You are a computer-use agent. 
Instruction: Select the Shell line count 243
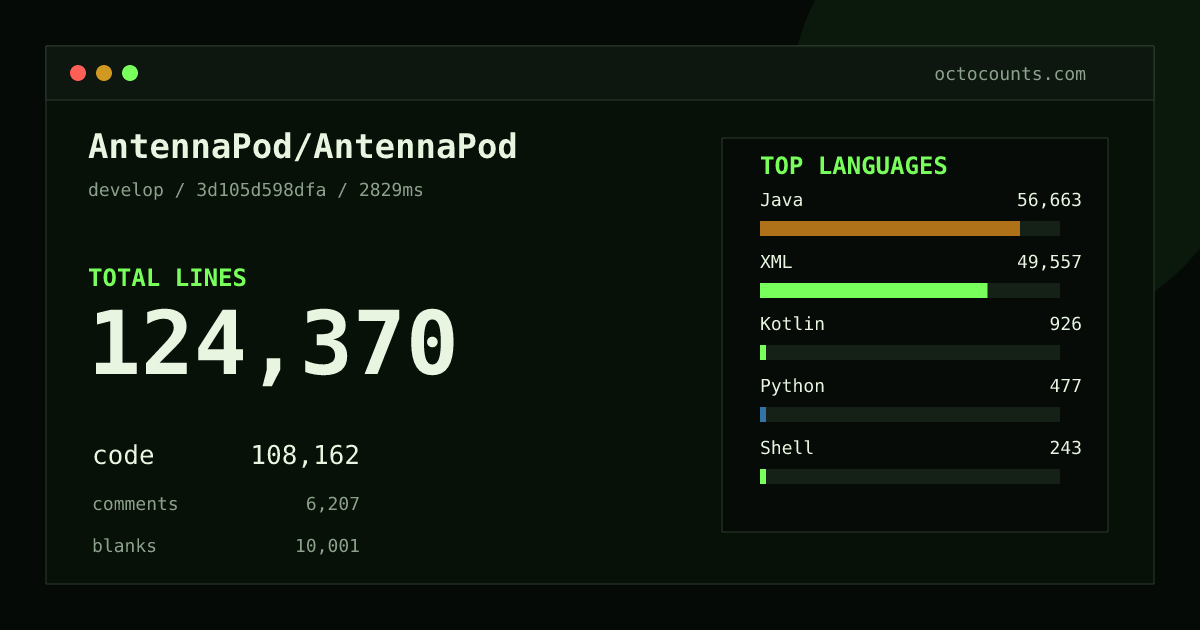click(1065, 448)
